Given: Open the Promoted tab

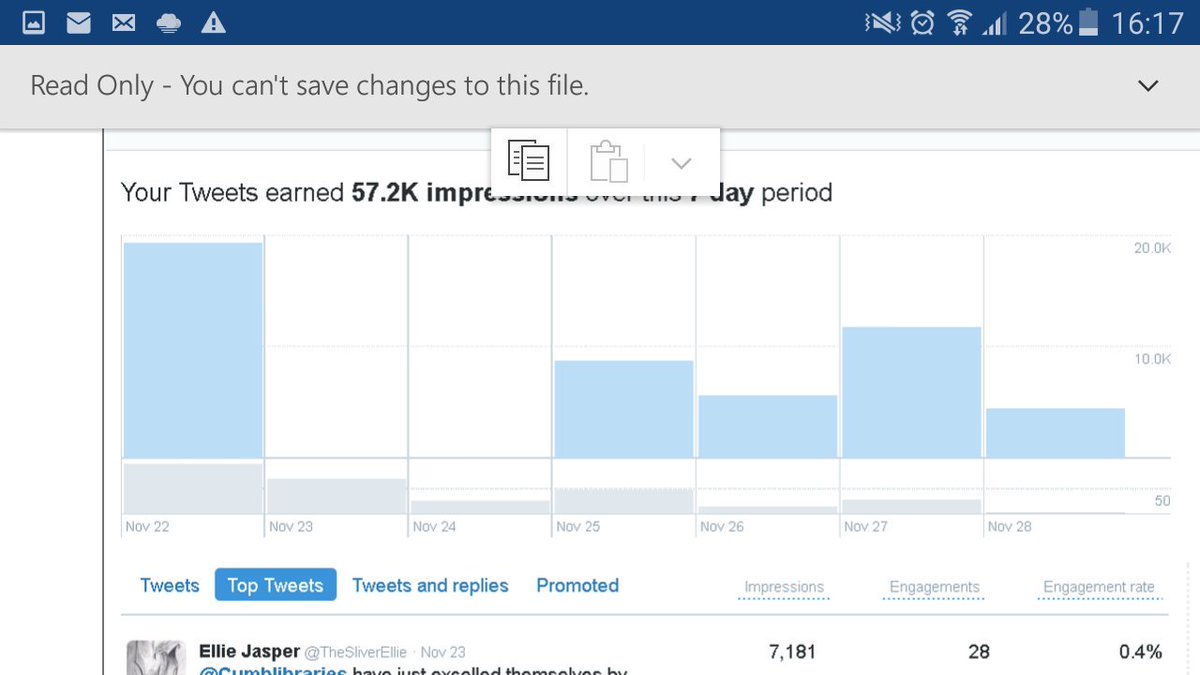Looking at the screenshot, I should click(x=577, y=586).
